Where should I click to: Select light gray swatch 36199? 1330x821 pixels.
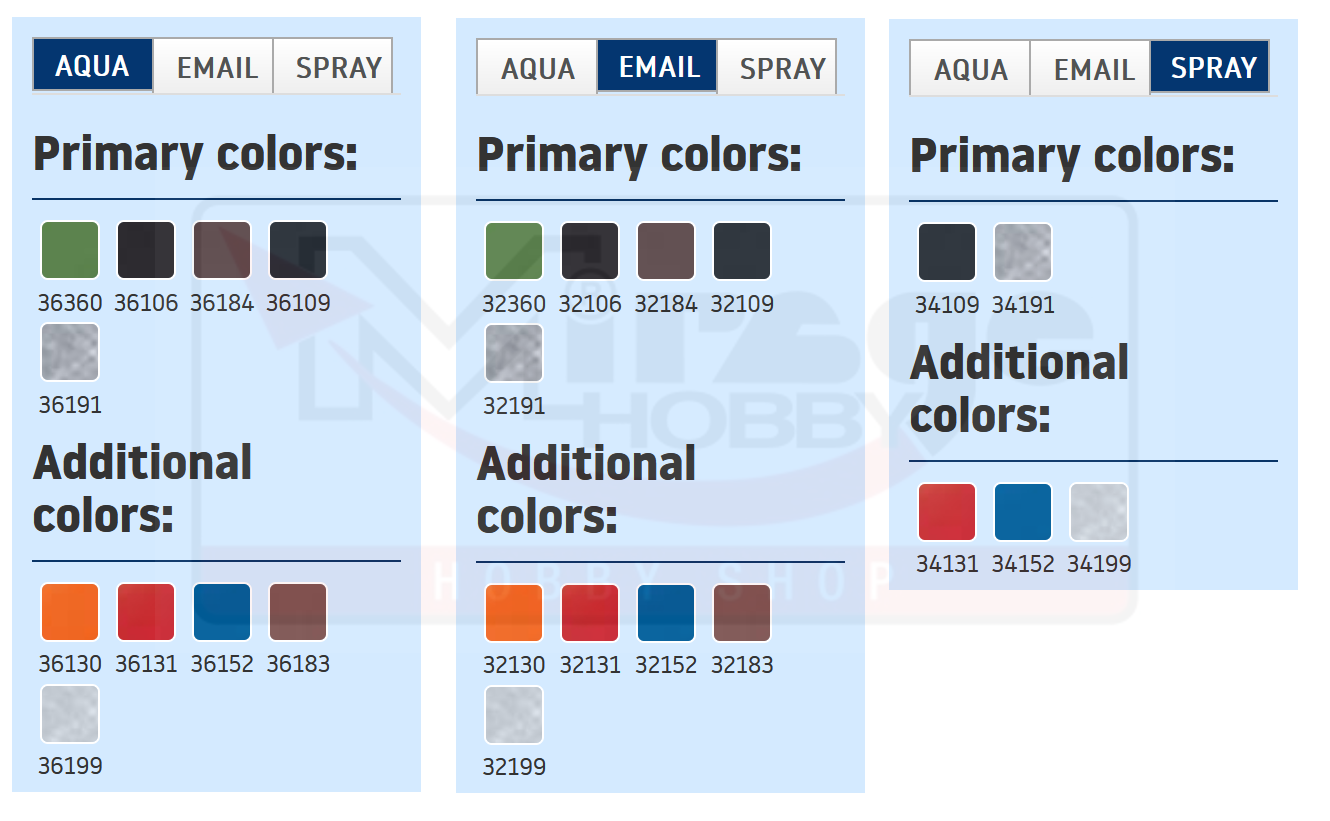[x=70, y=714]
